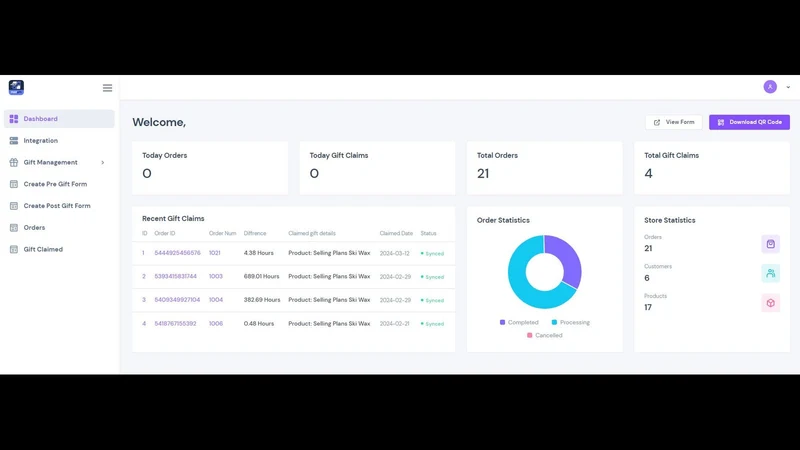Click the Orders sidebar icon
800x450 pixels.
[x=14, y=228]
